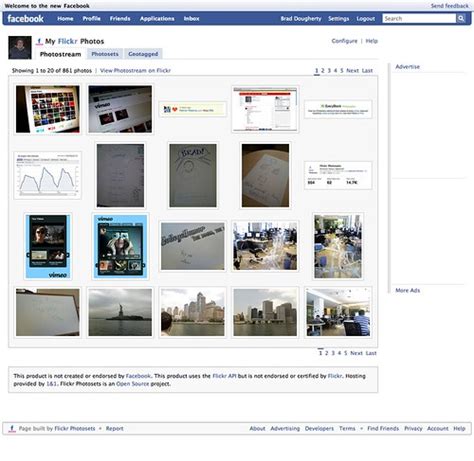Open the Vimeo screen closeup thumbnail

coord(120,109)
